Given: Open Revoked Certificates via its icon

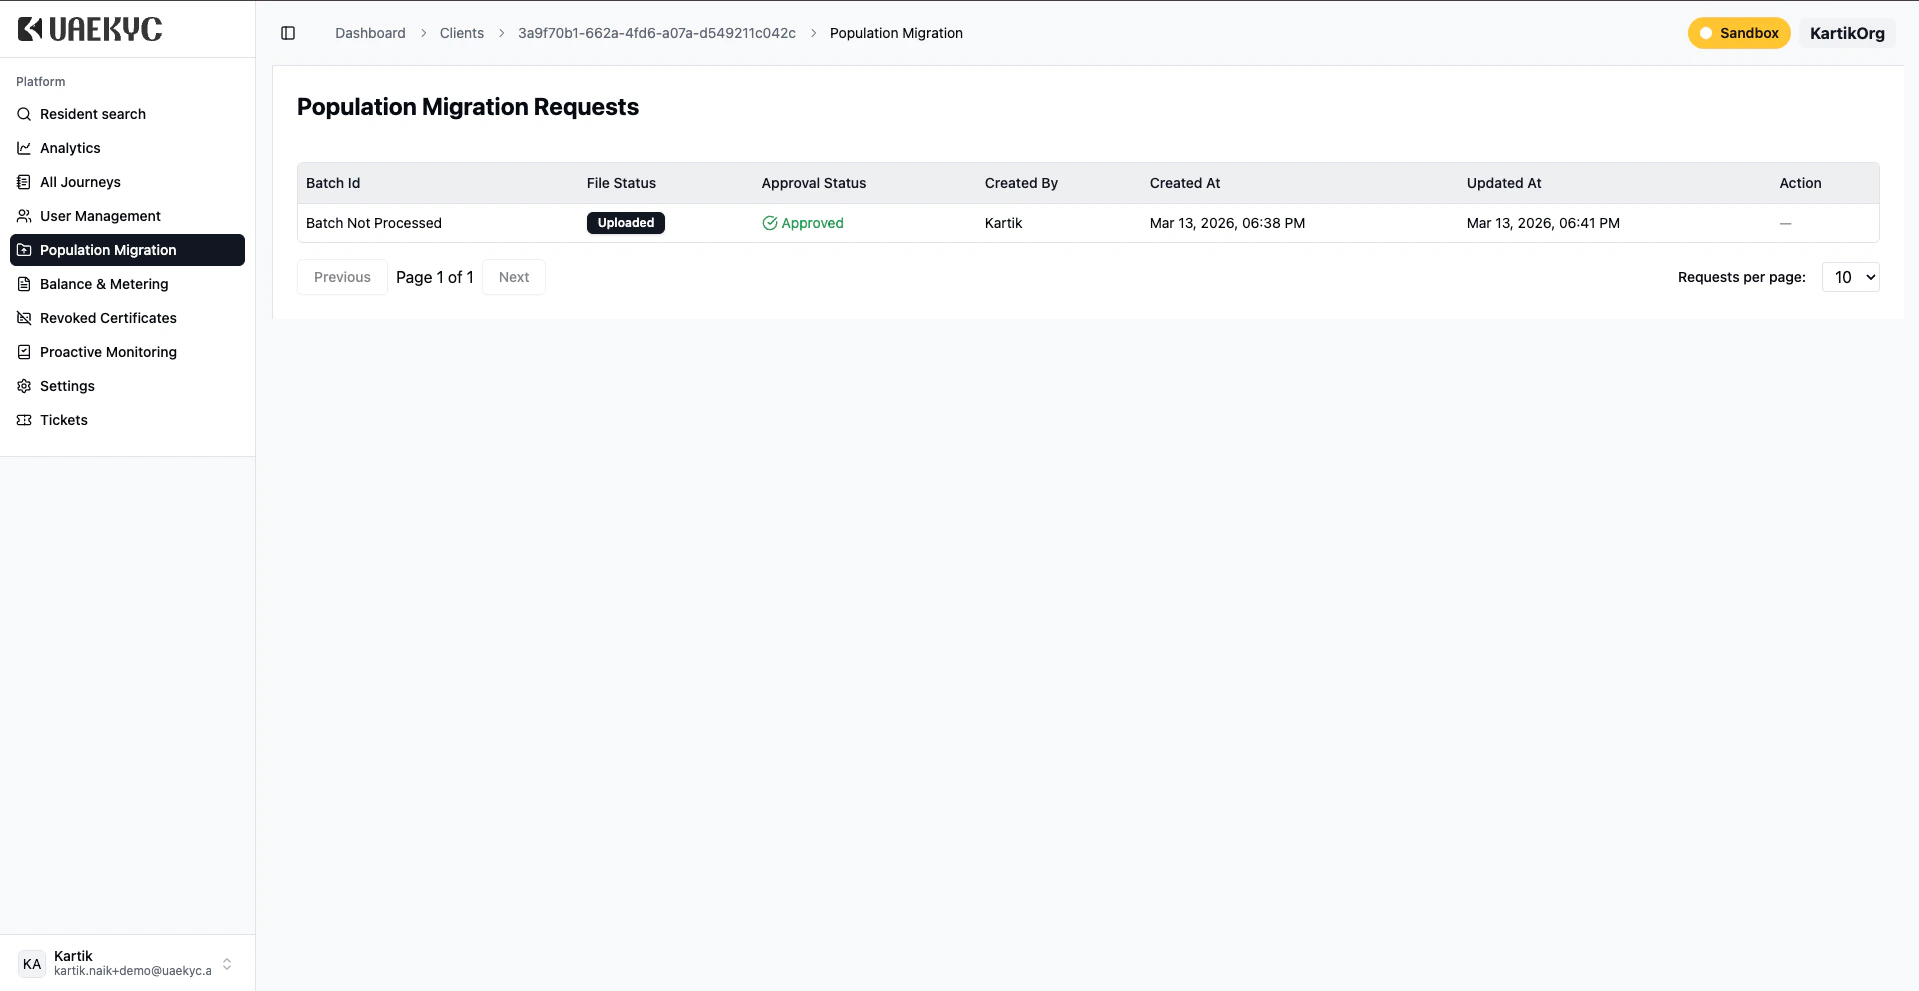Looking at the screenshot, I should click(x=22, y=317).
